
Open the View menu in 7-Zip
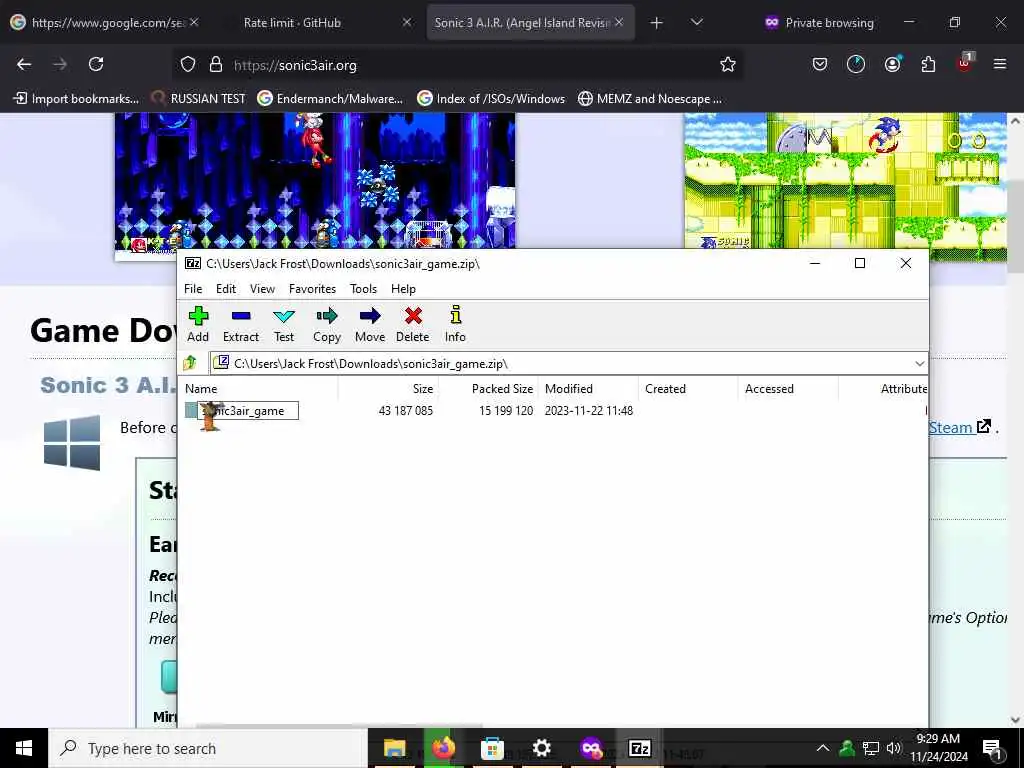(x=263, y=289)
